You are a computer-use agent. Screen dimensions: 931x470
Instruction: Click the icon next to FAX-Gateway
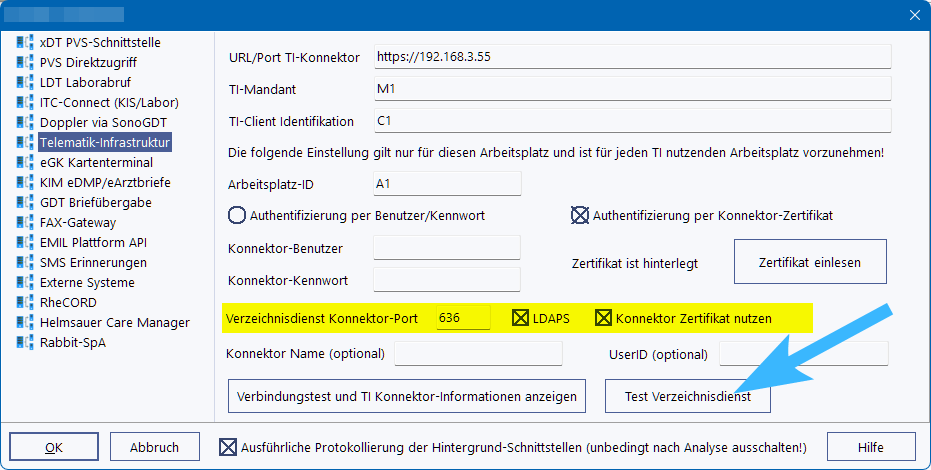tap(25, 223)
